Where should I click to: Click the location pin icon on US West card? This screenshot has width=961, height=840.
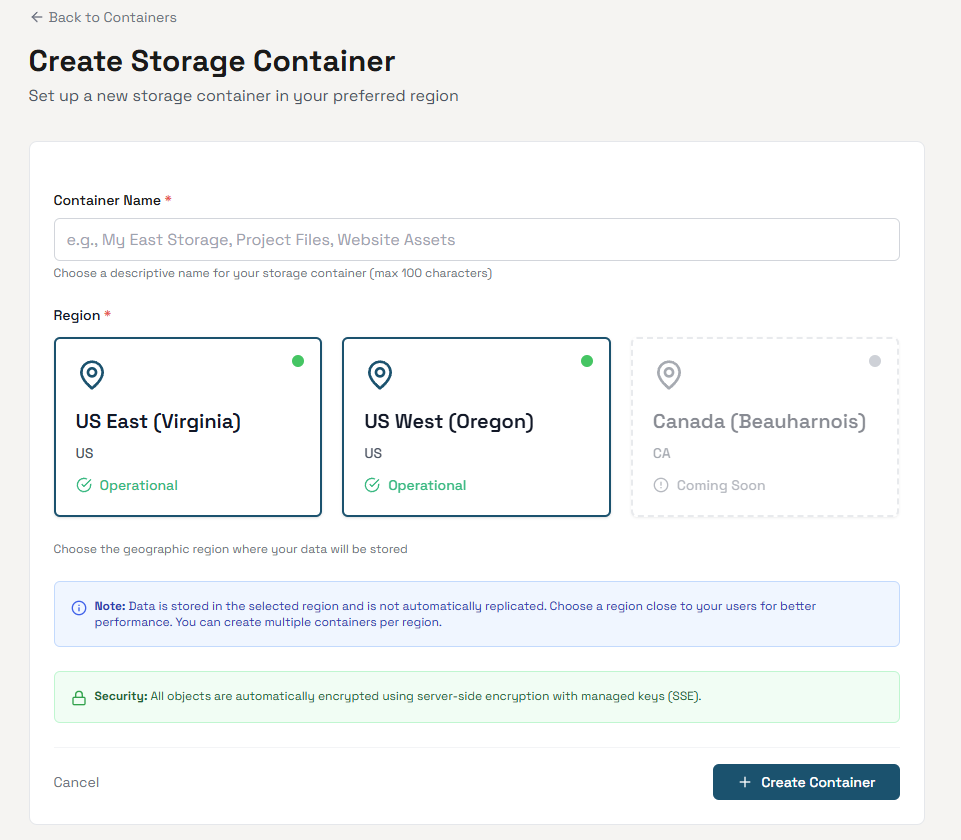coord(379,375)
